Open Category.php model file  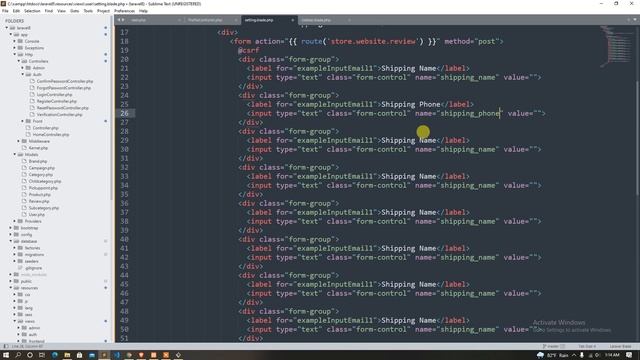(40, 175)
